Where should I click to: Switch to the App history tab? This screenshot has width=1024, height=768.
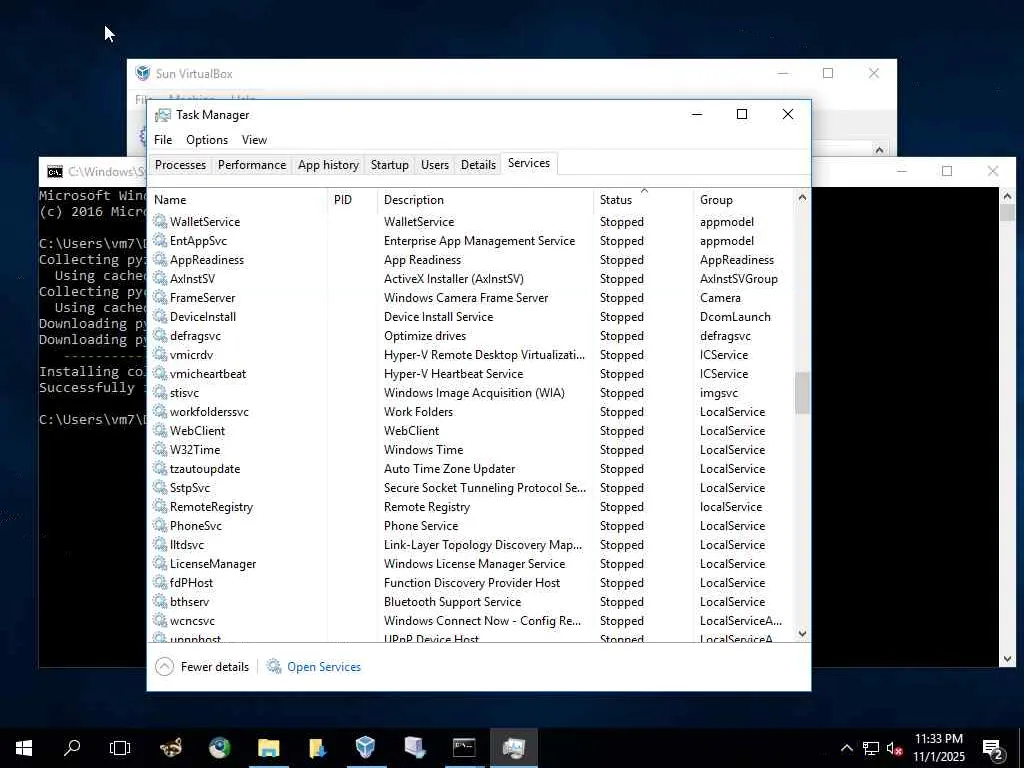pos(328,165)
